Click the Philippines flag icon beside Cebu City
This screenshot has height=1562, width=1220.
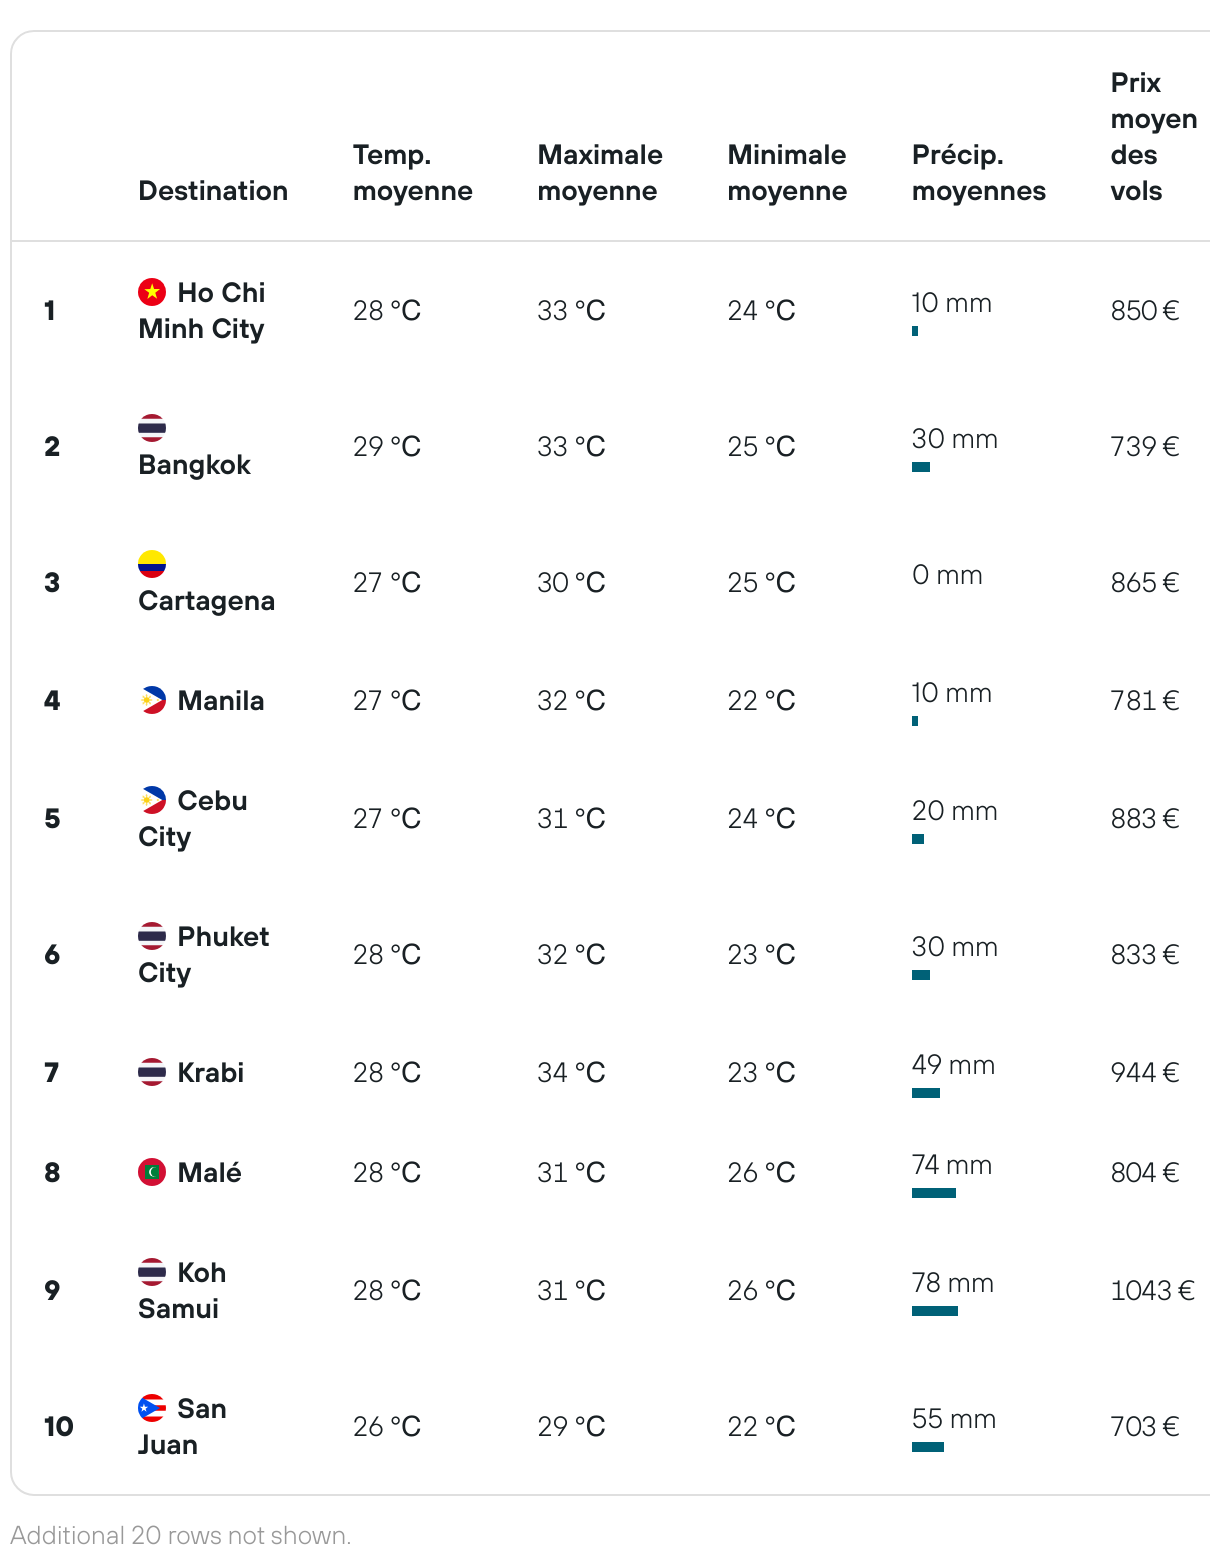point(152,800)
